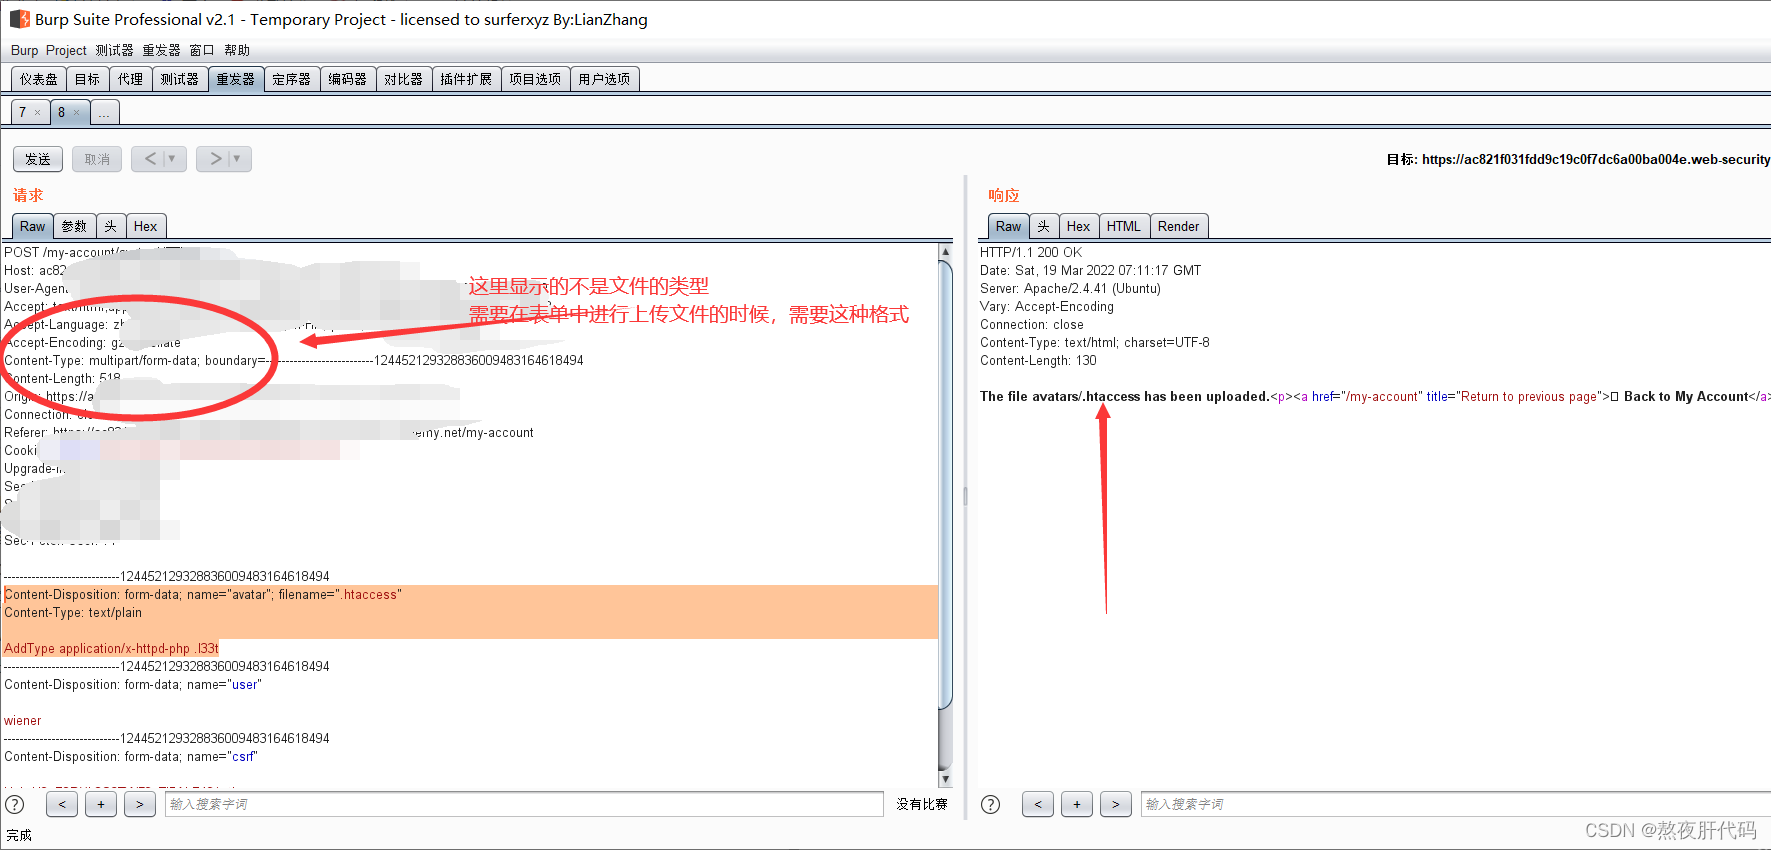Screen dimensions: 1771x850
Task: Select the 重发器 tool tab
Action: [x=236, y=79]
